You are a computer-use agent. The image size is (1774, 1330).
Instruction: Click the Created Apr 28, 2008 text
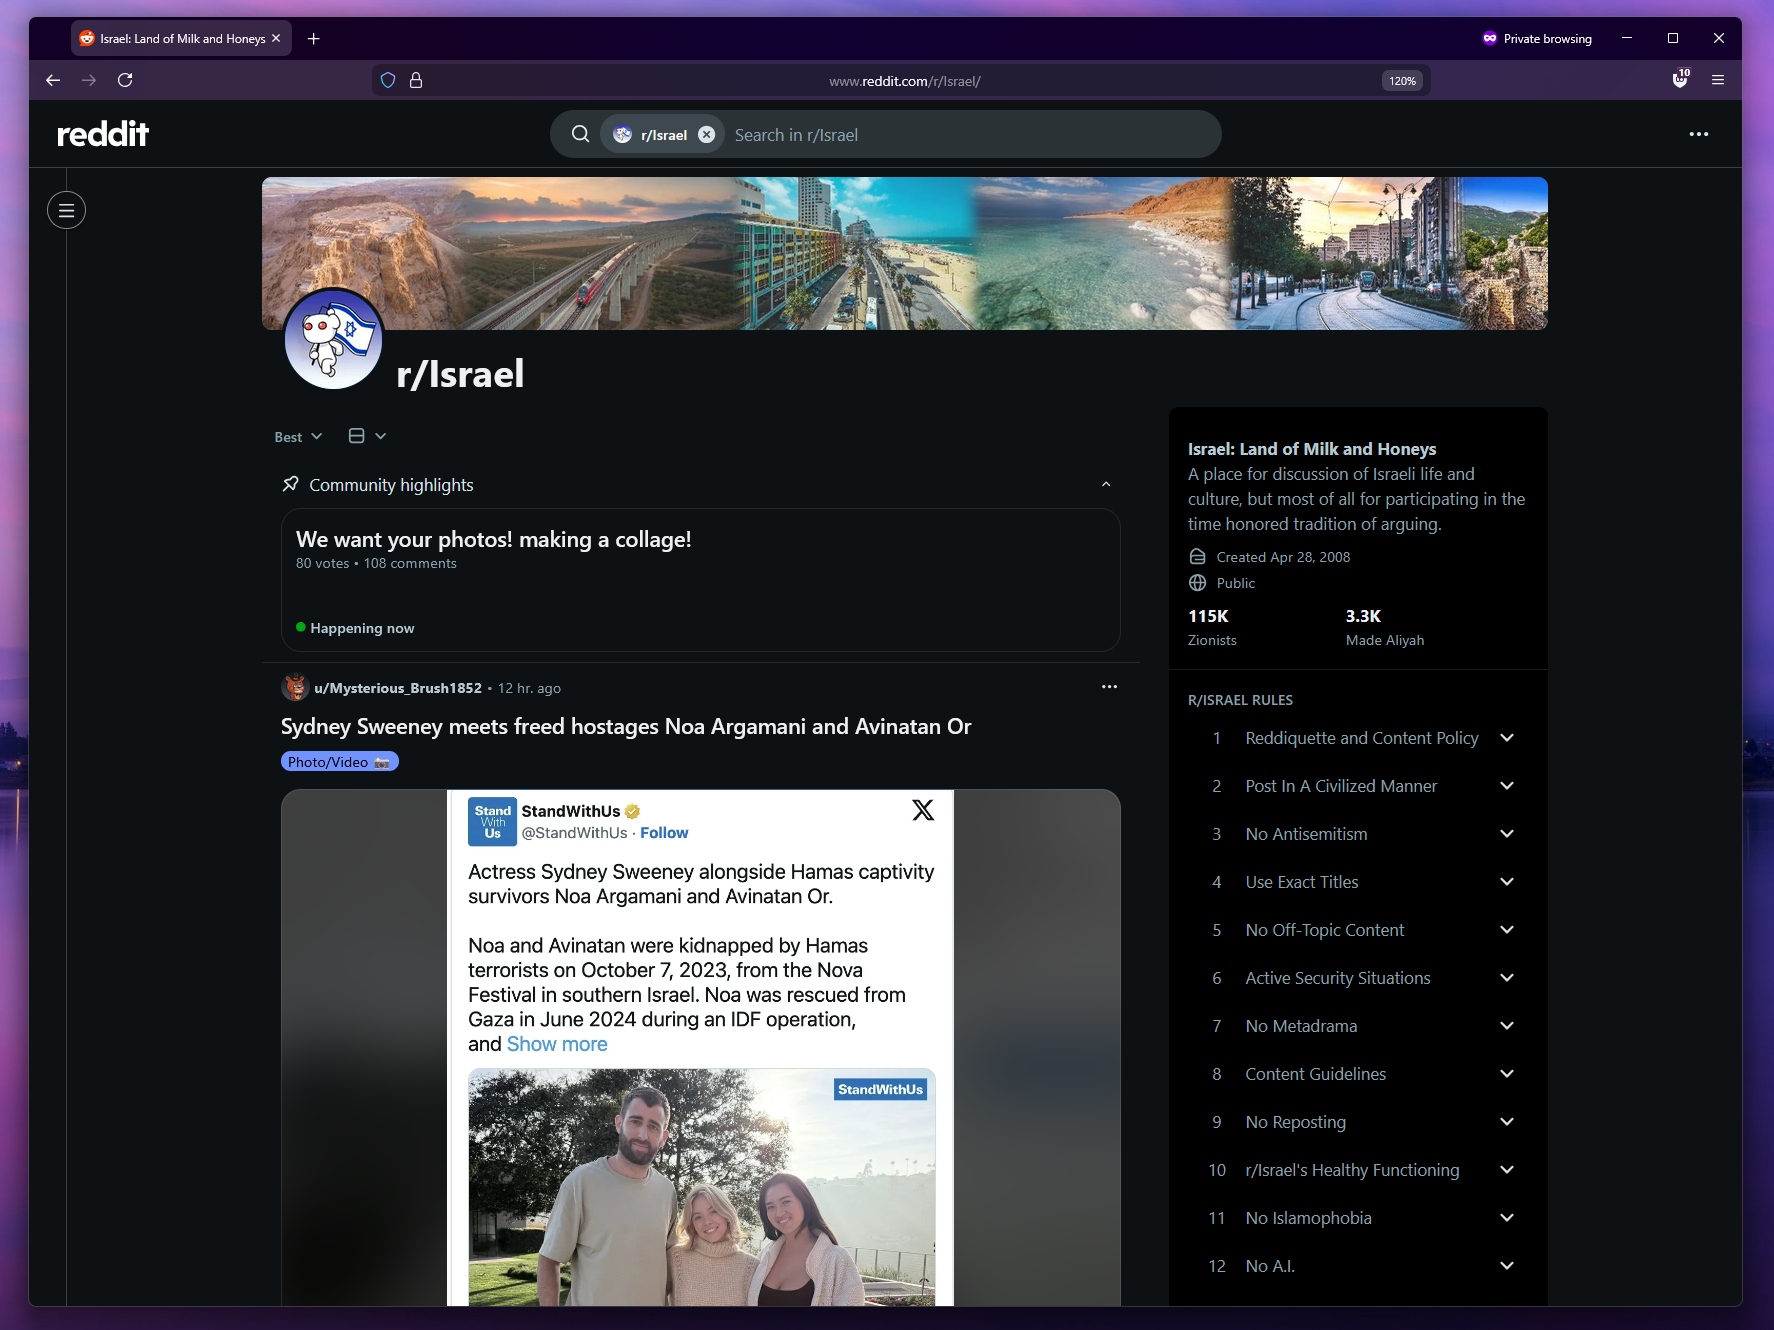(1283, 557)
